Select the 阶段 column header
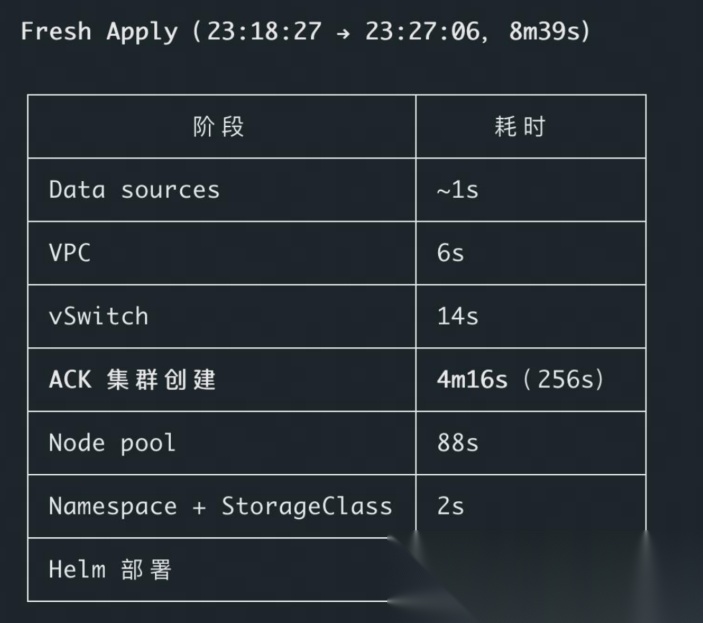This screenshot has height=623, width=703. [219, 126]
